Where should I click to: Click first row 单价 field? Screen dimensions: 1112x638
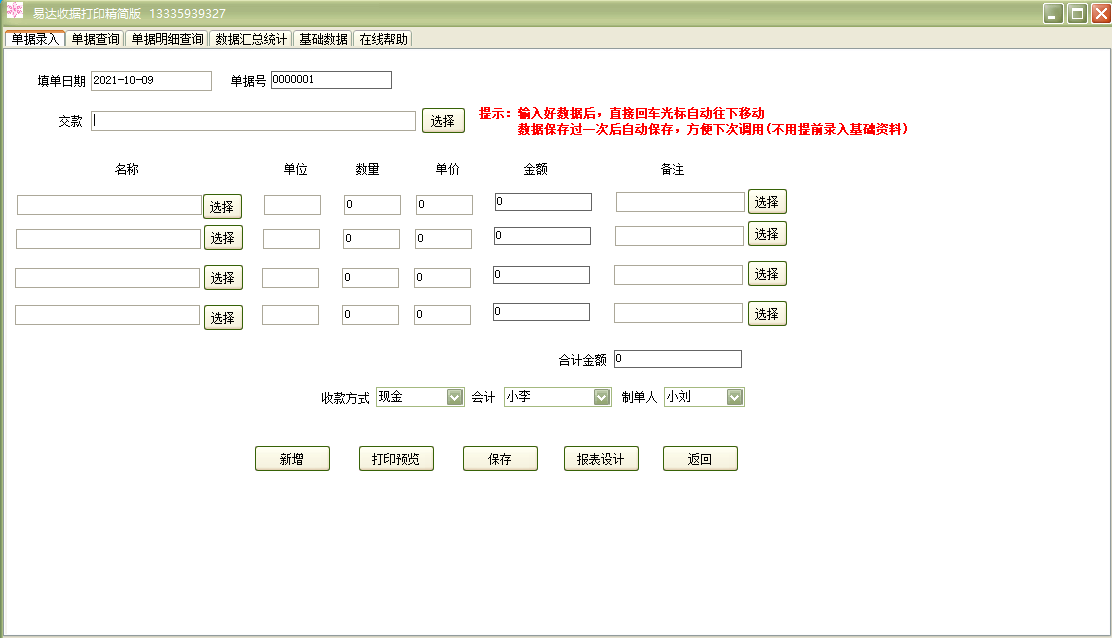[x=444, y=205]
